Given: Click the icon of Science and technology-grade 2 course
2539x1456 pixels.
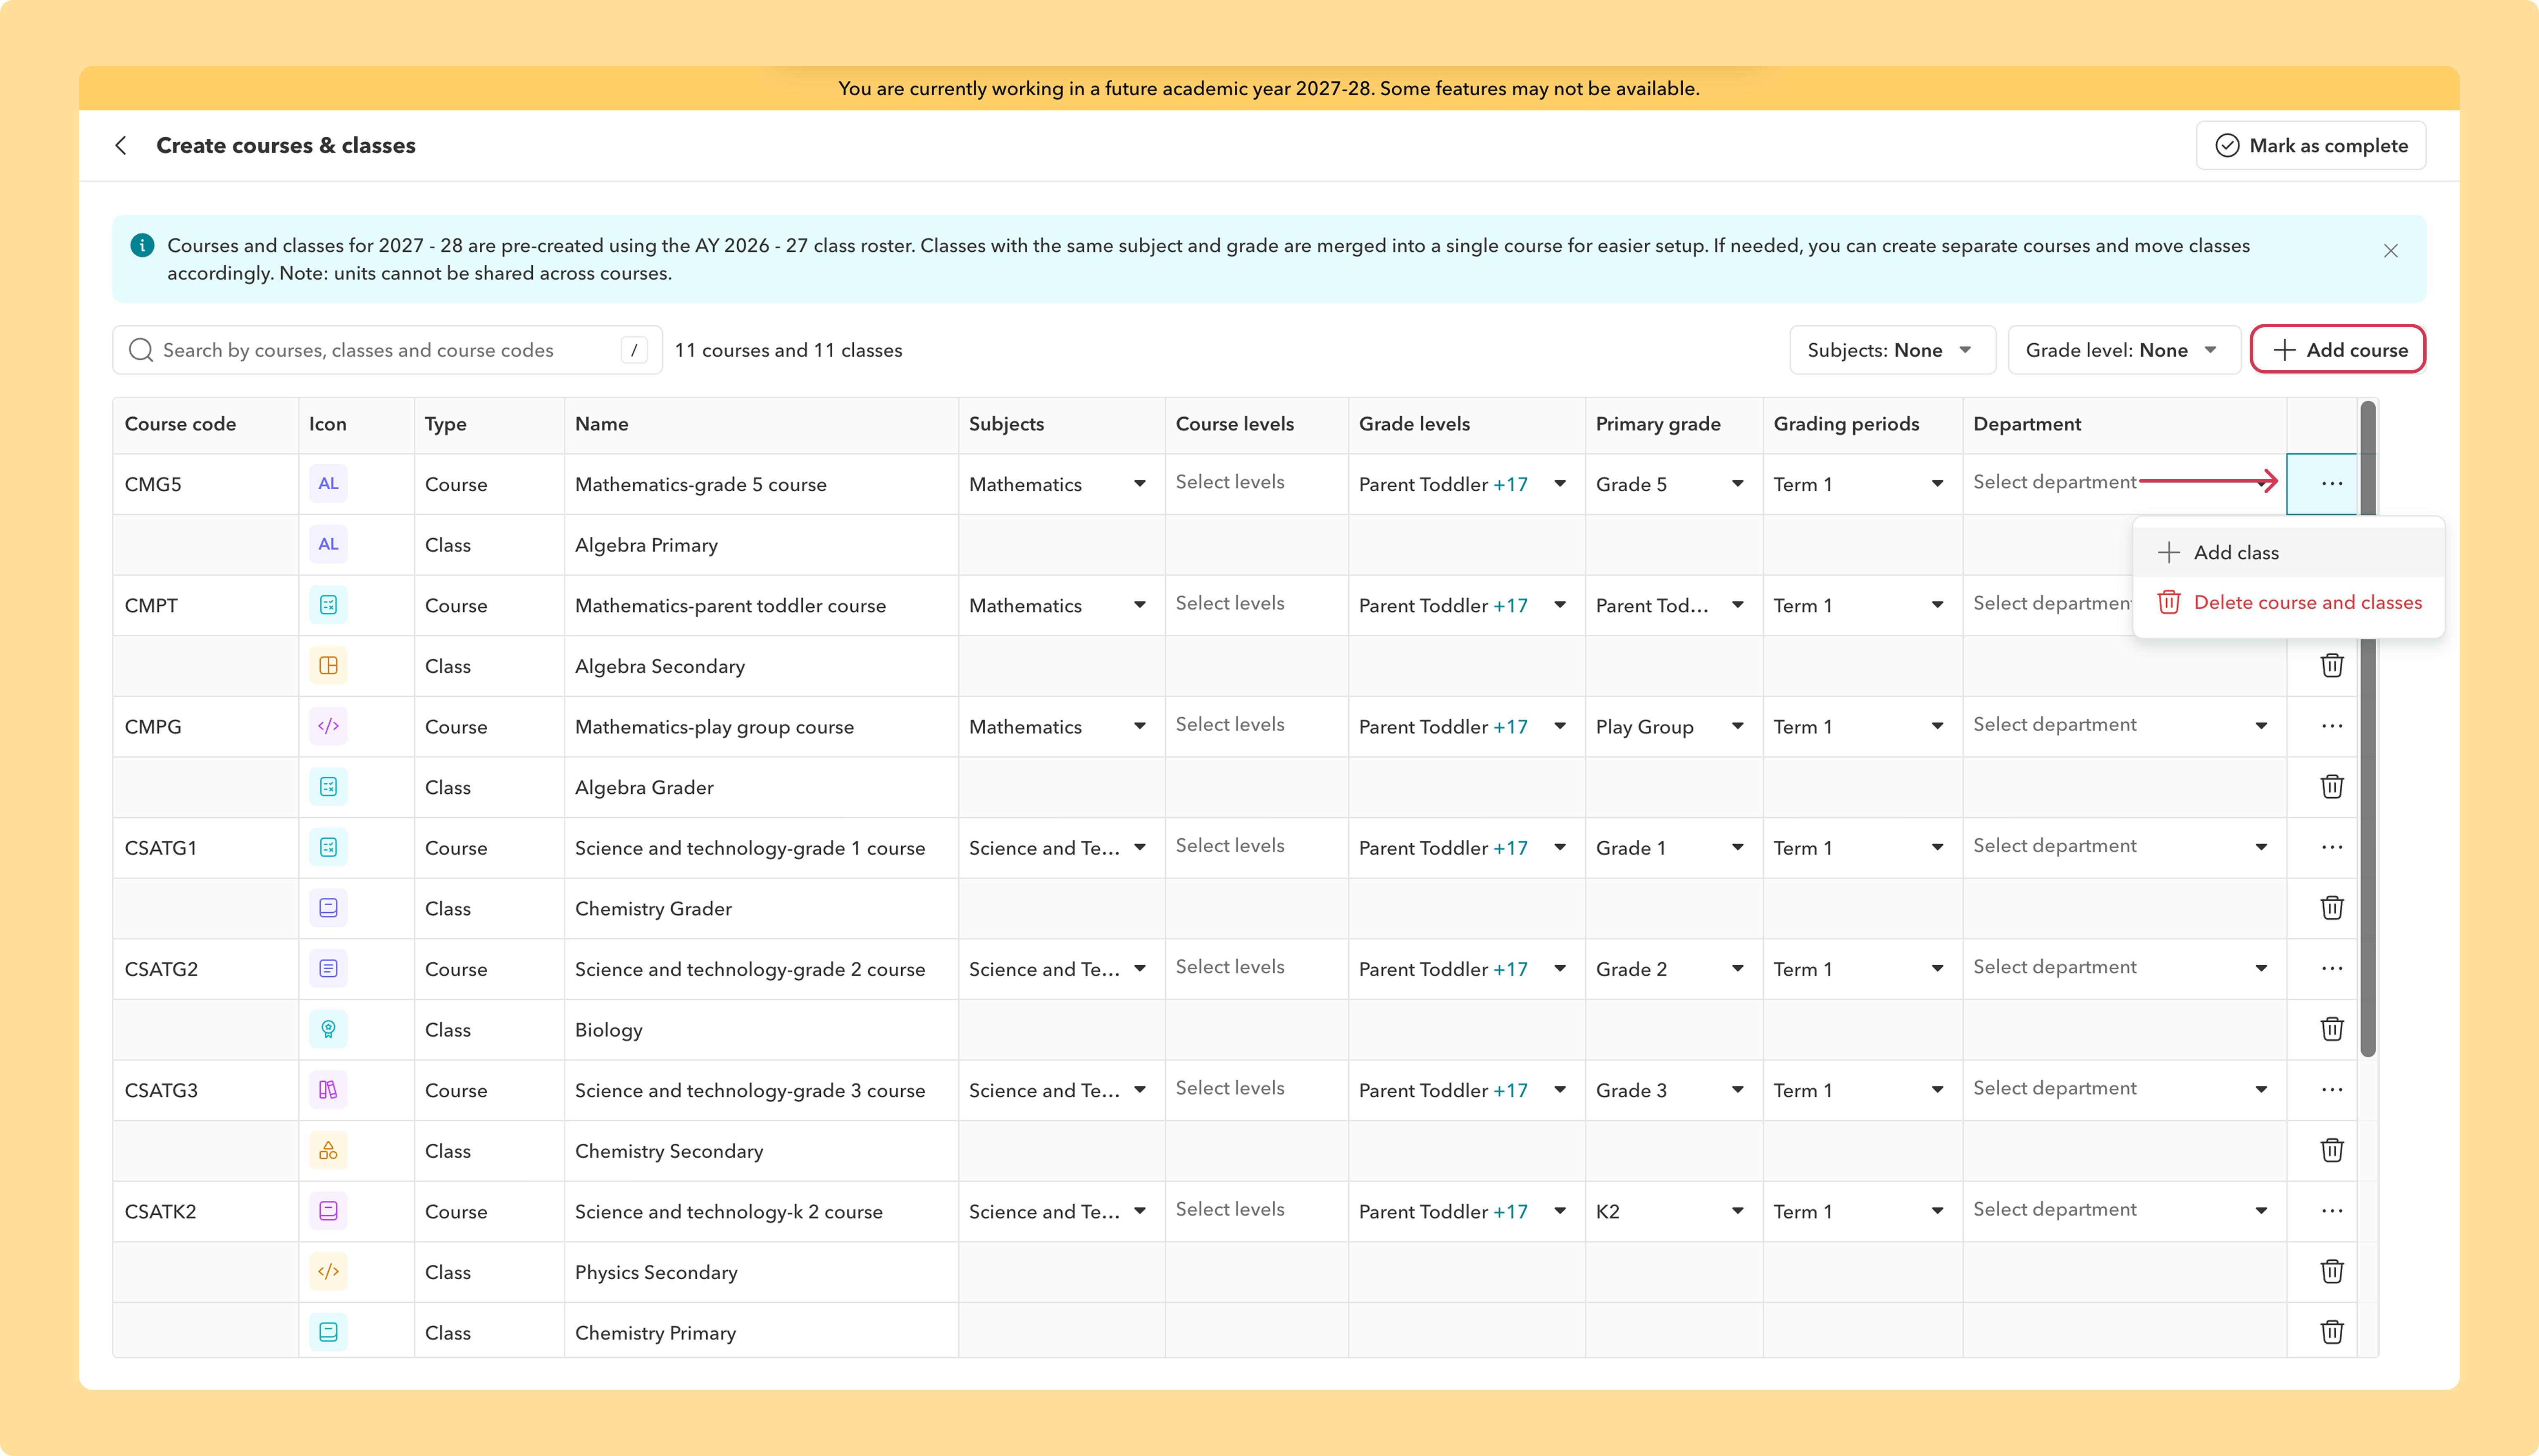Looking at the screenshot, I should [x=328, y=969].
